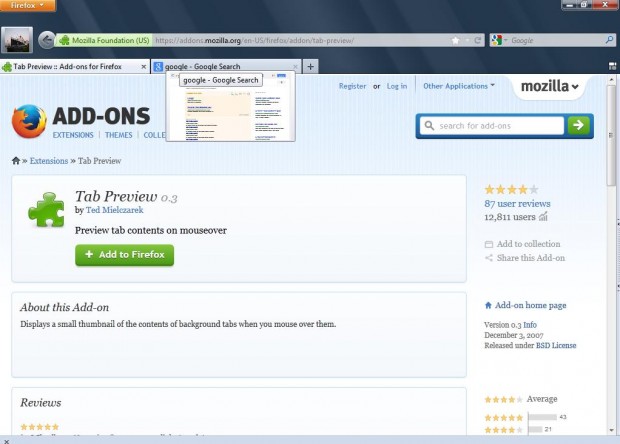The width and height of the screenshot is (620, 444).
Task: Click the tab groups icon on tab bar
Action: pos(612,66)
